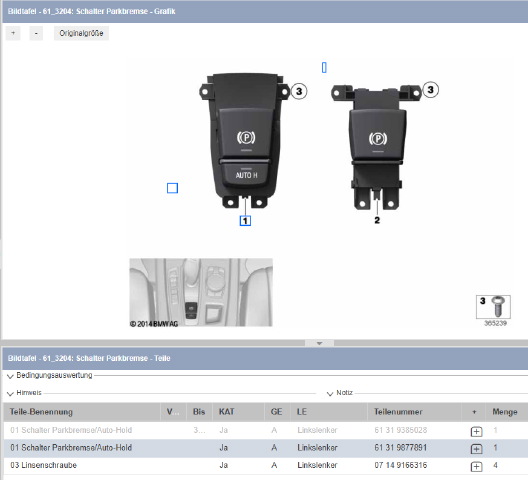528x480 pixels.
Task: Add Linsenschraube 07 14 9166316 with plus icon
Action: (476, 467)
